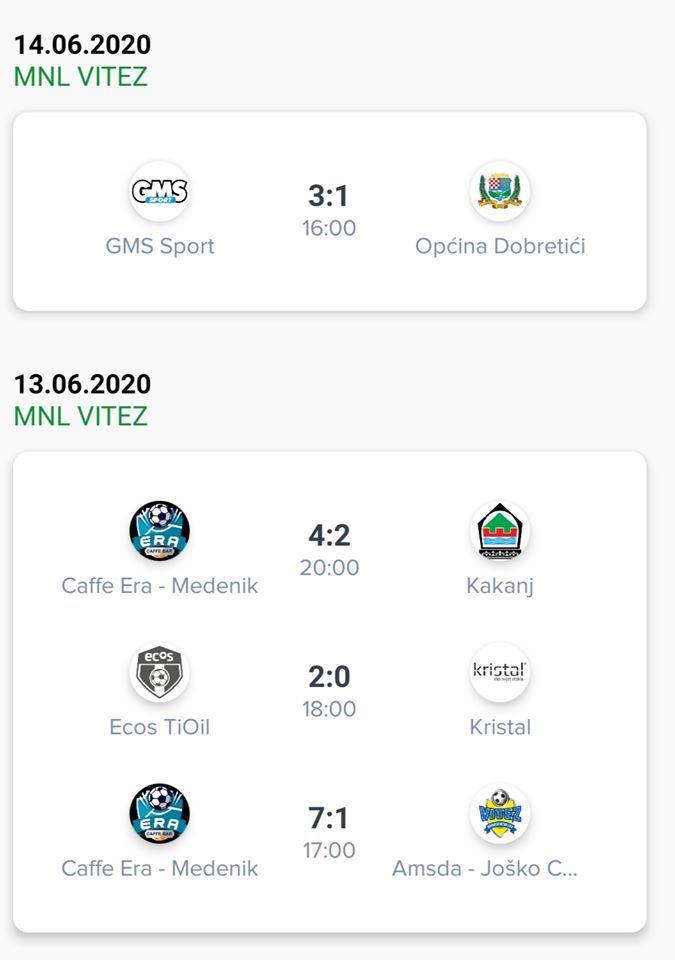
Task: Click the GMS Sport team logo
Action: pos(159,192)
